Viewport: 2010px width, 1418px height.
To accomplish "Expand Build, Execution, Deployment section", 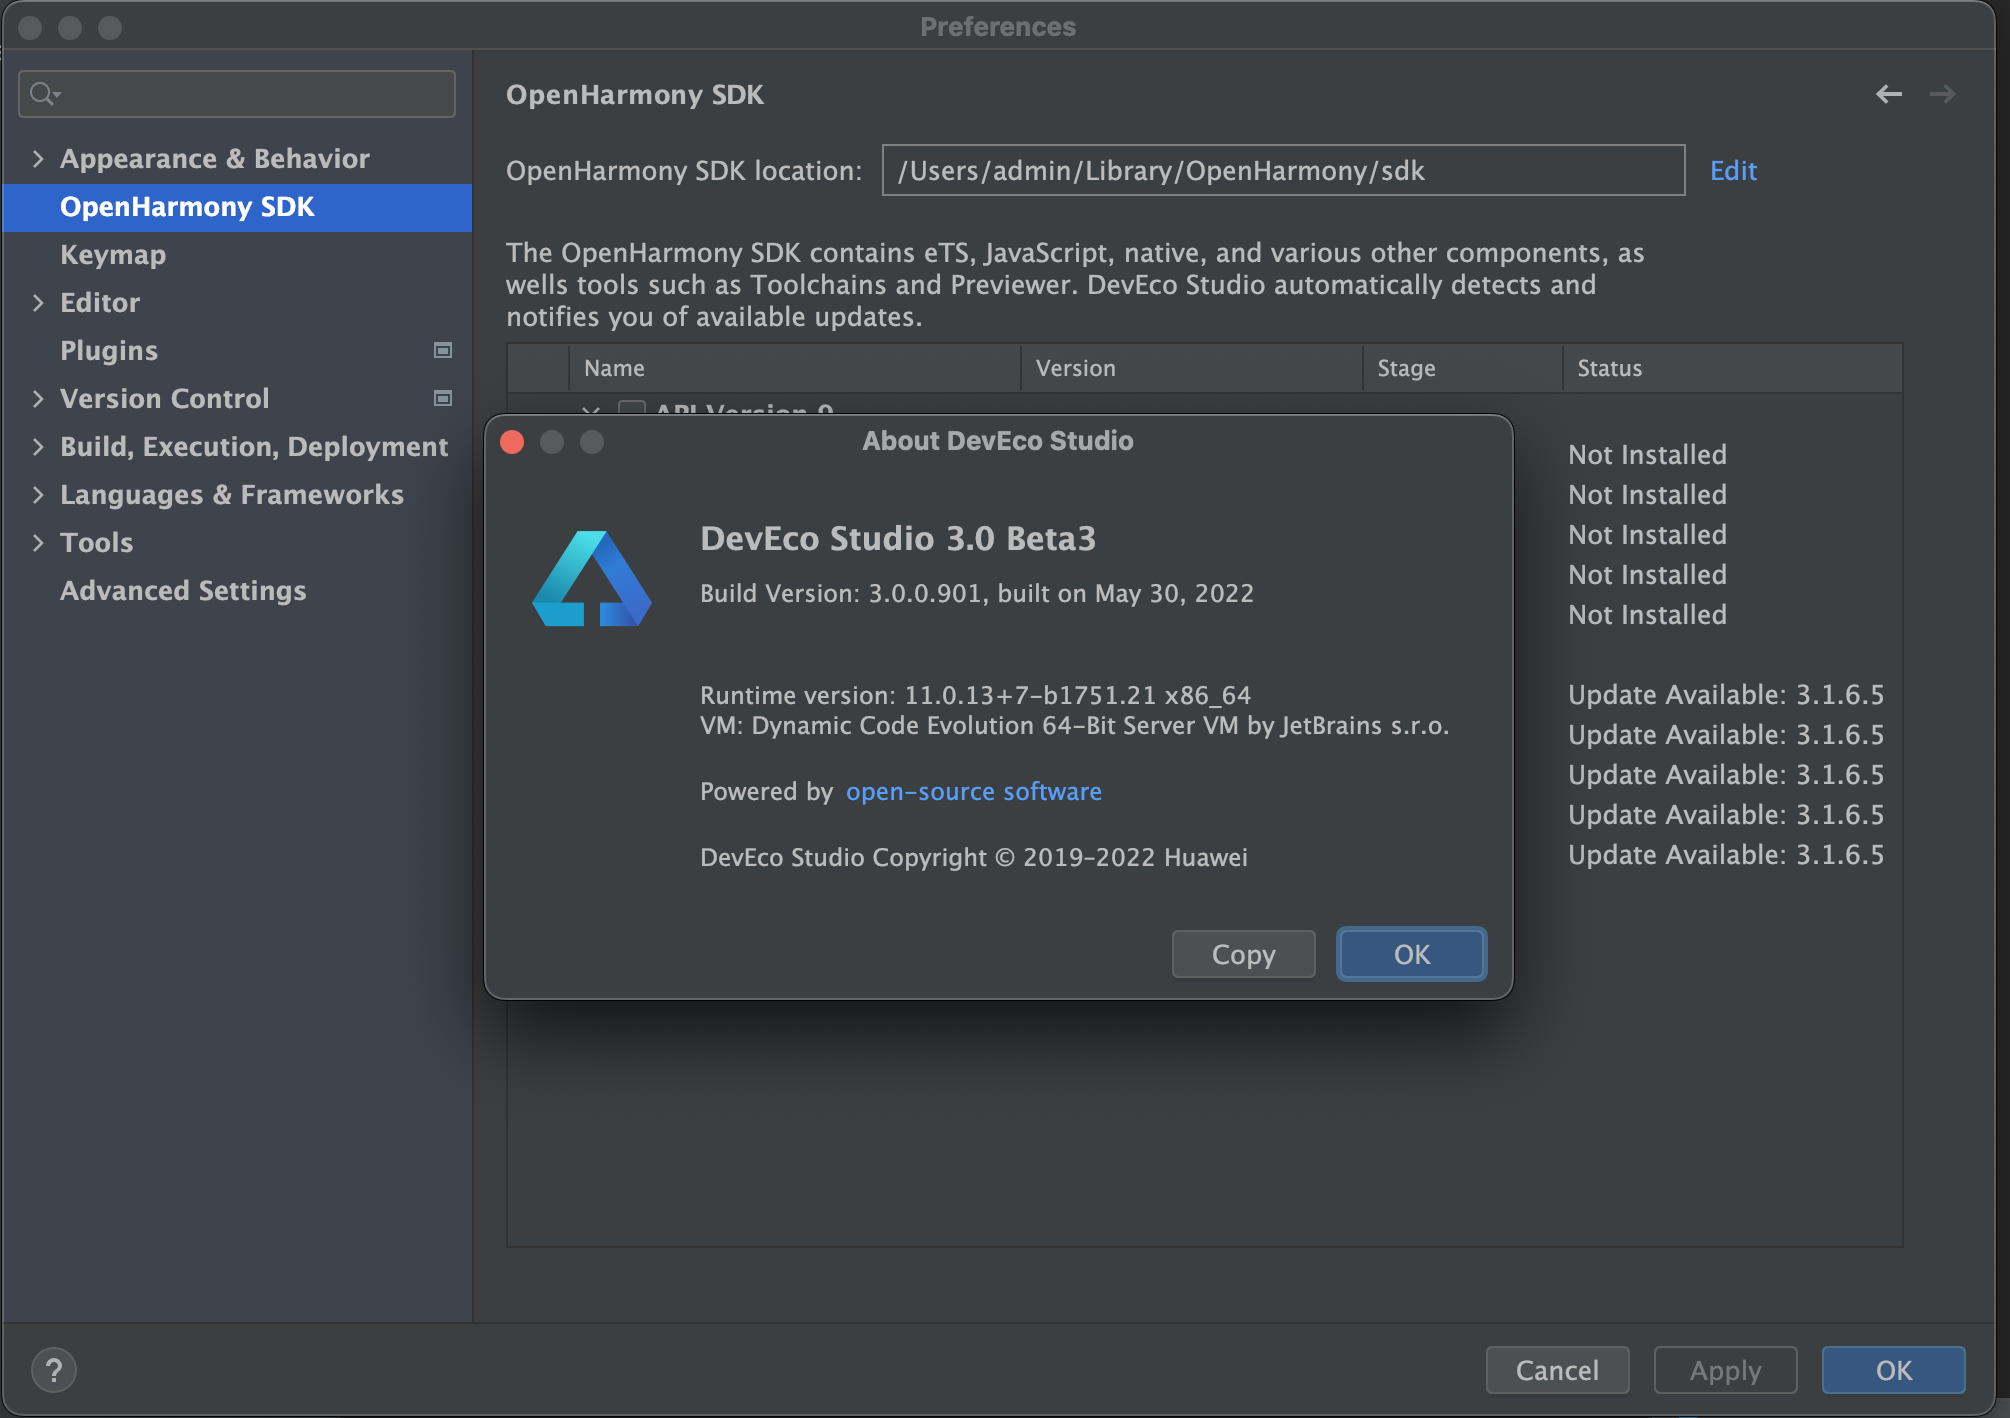I will 38,447.
